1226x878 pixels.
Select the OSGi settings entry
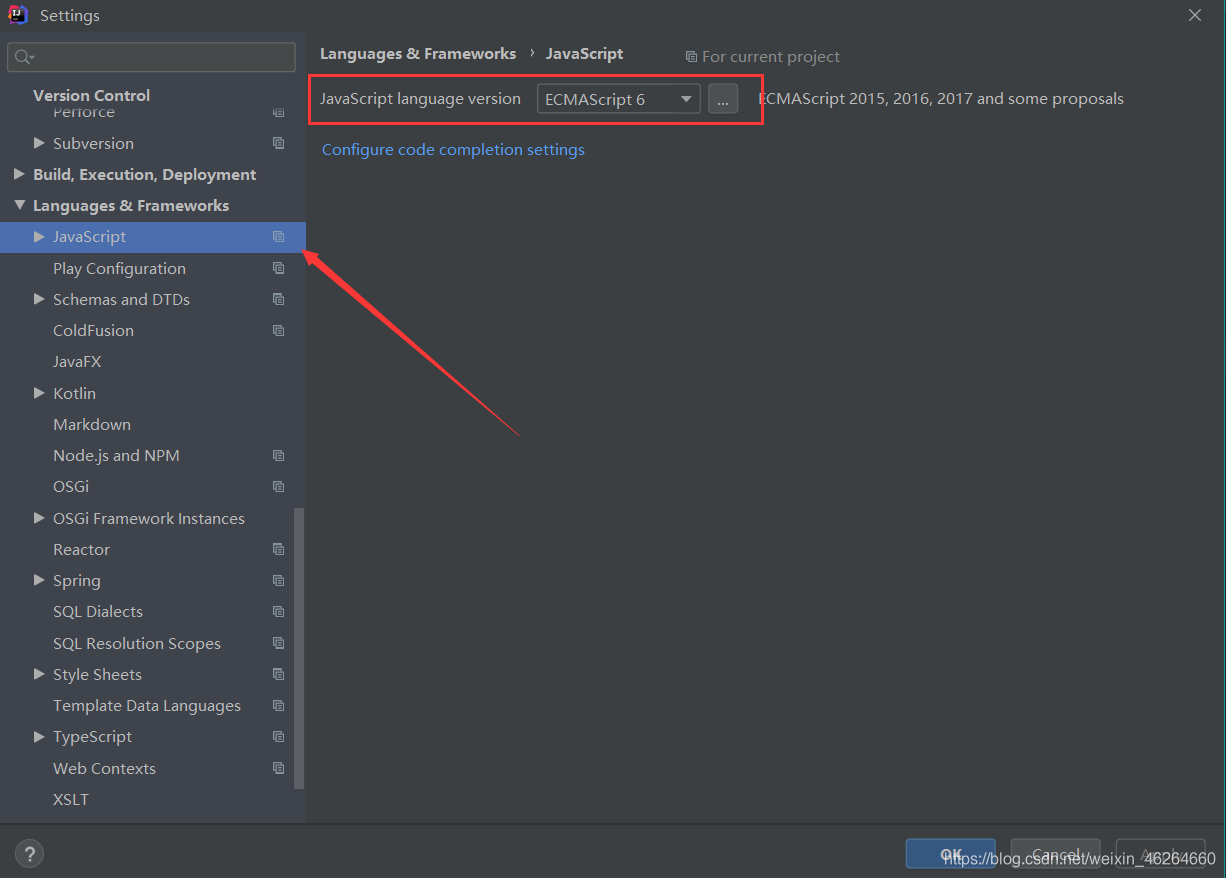point(71,486)
